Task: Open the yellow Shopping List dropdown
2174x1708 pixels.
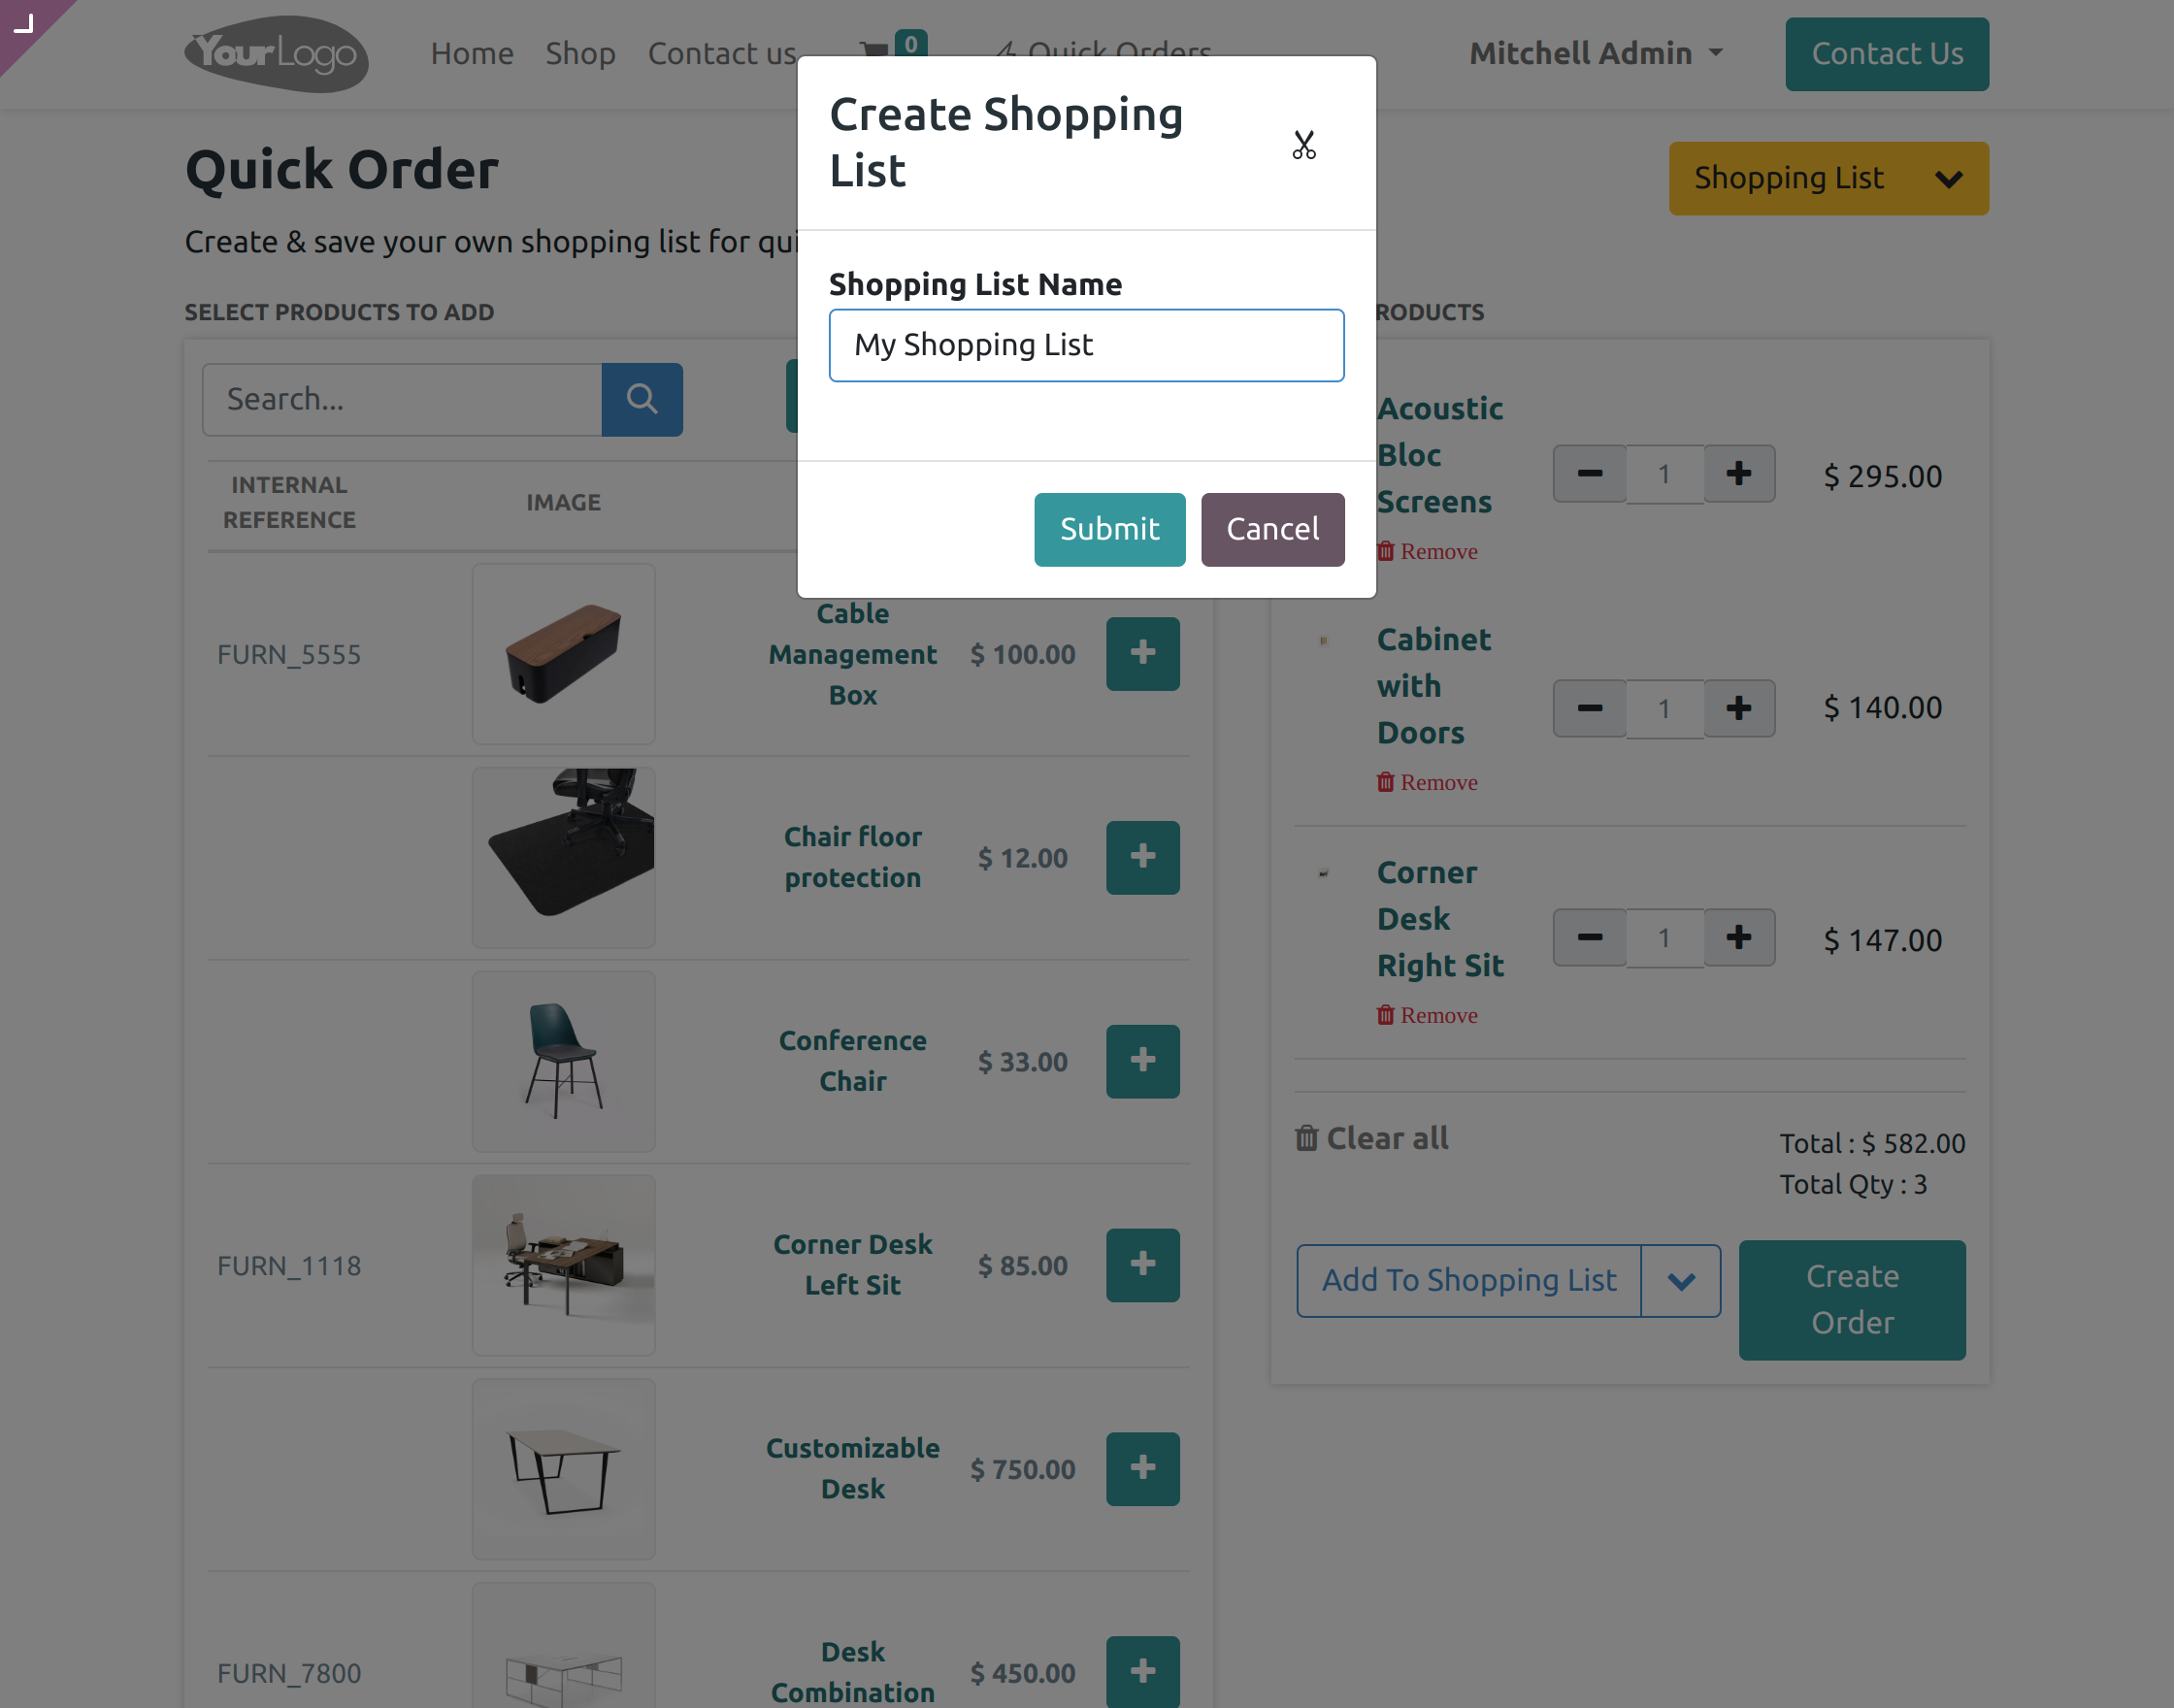Action: [x=1828, y=178]
